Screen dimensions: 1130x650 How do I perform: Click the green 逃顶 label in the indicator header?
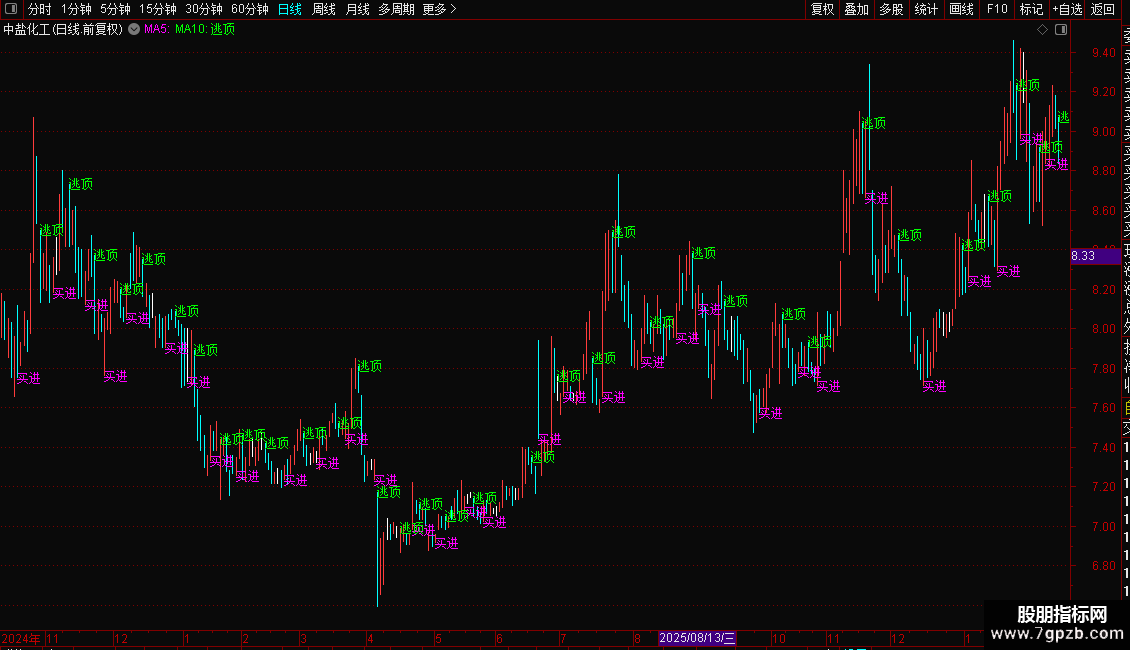(223, 30)
